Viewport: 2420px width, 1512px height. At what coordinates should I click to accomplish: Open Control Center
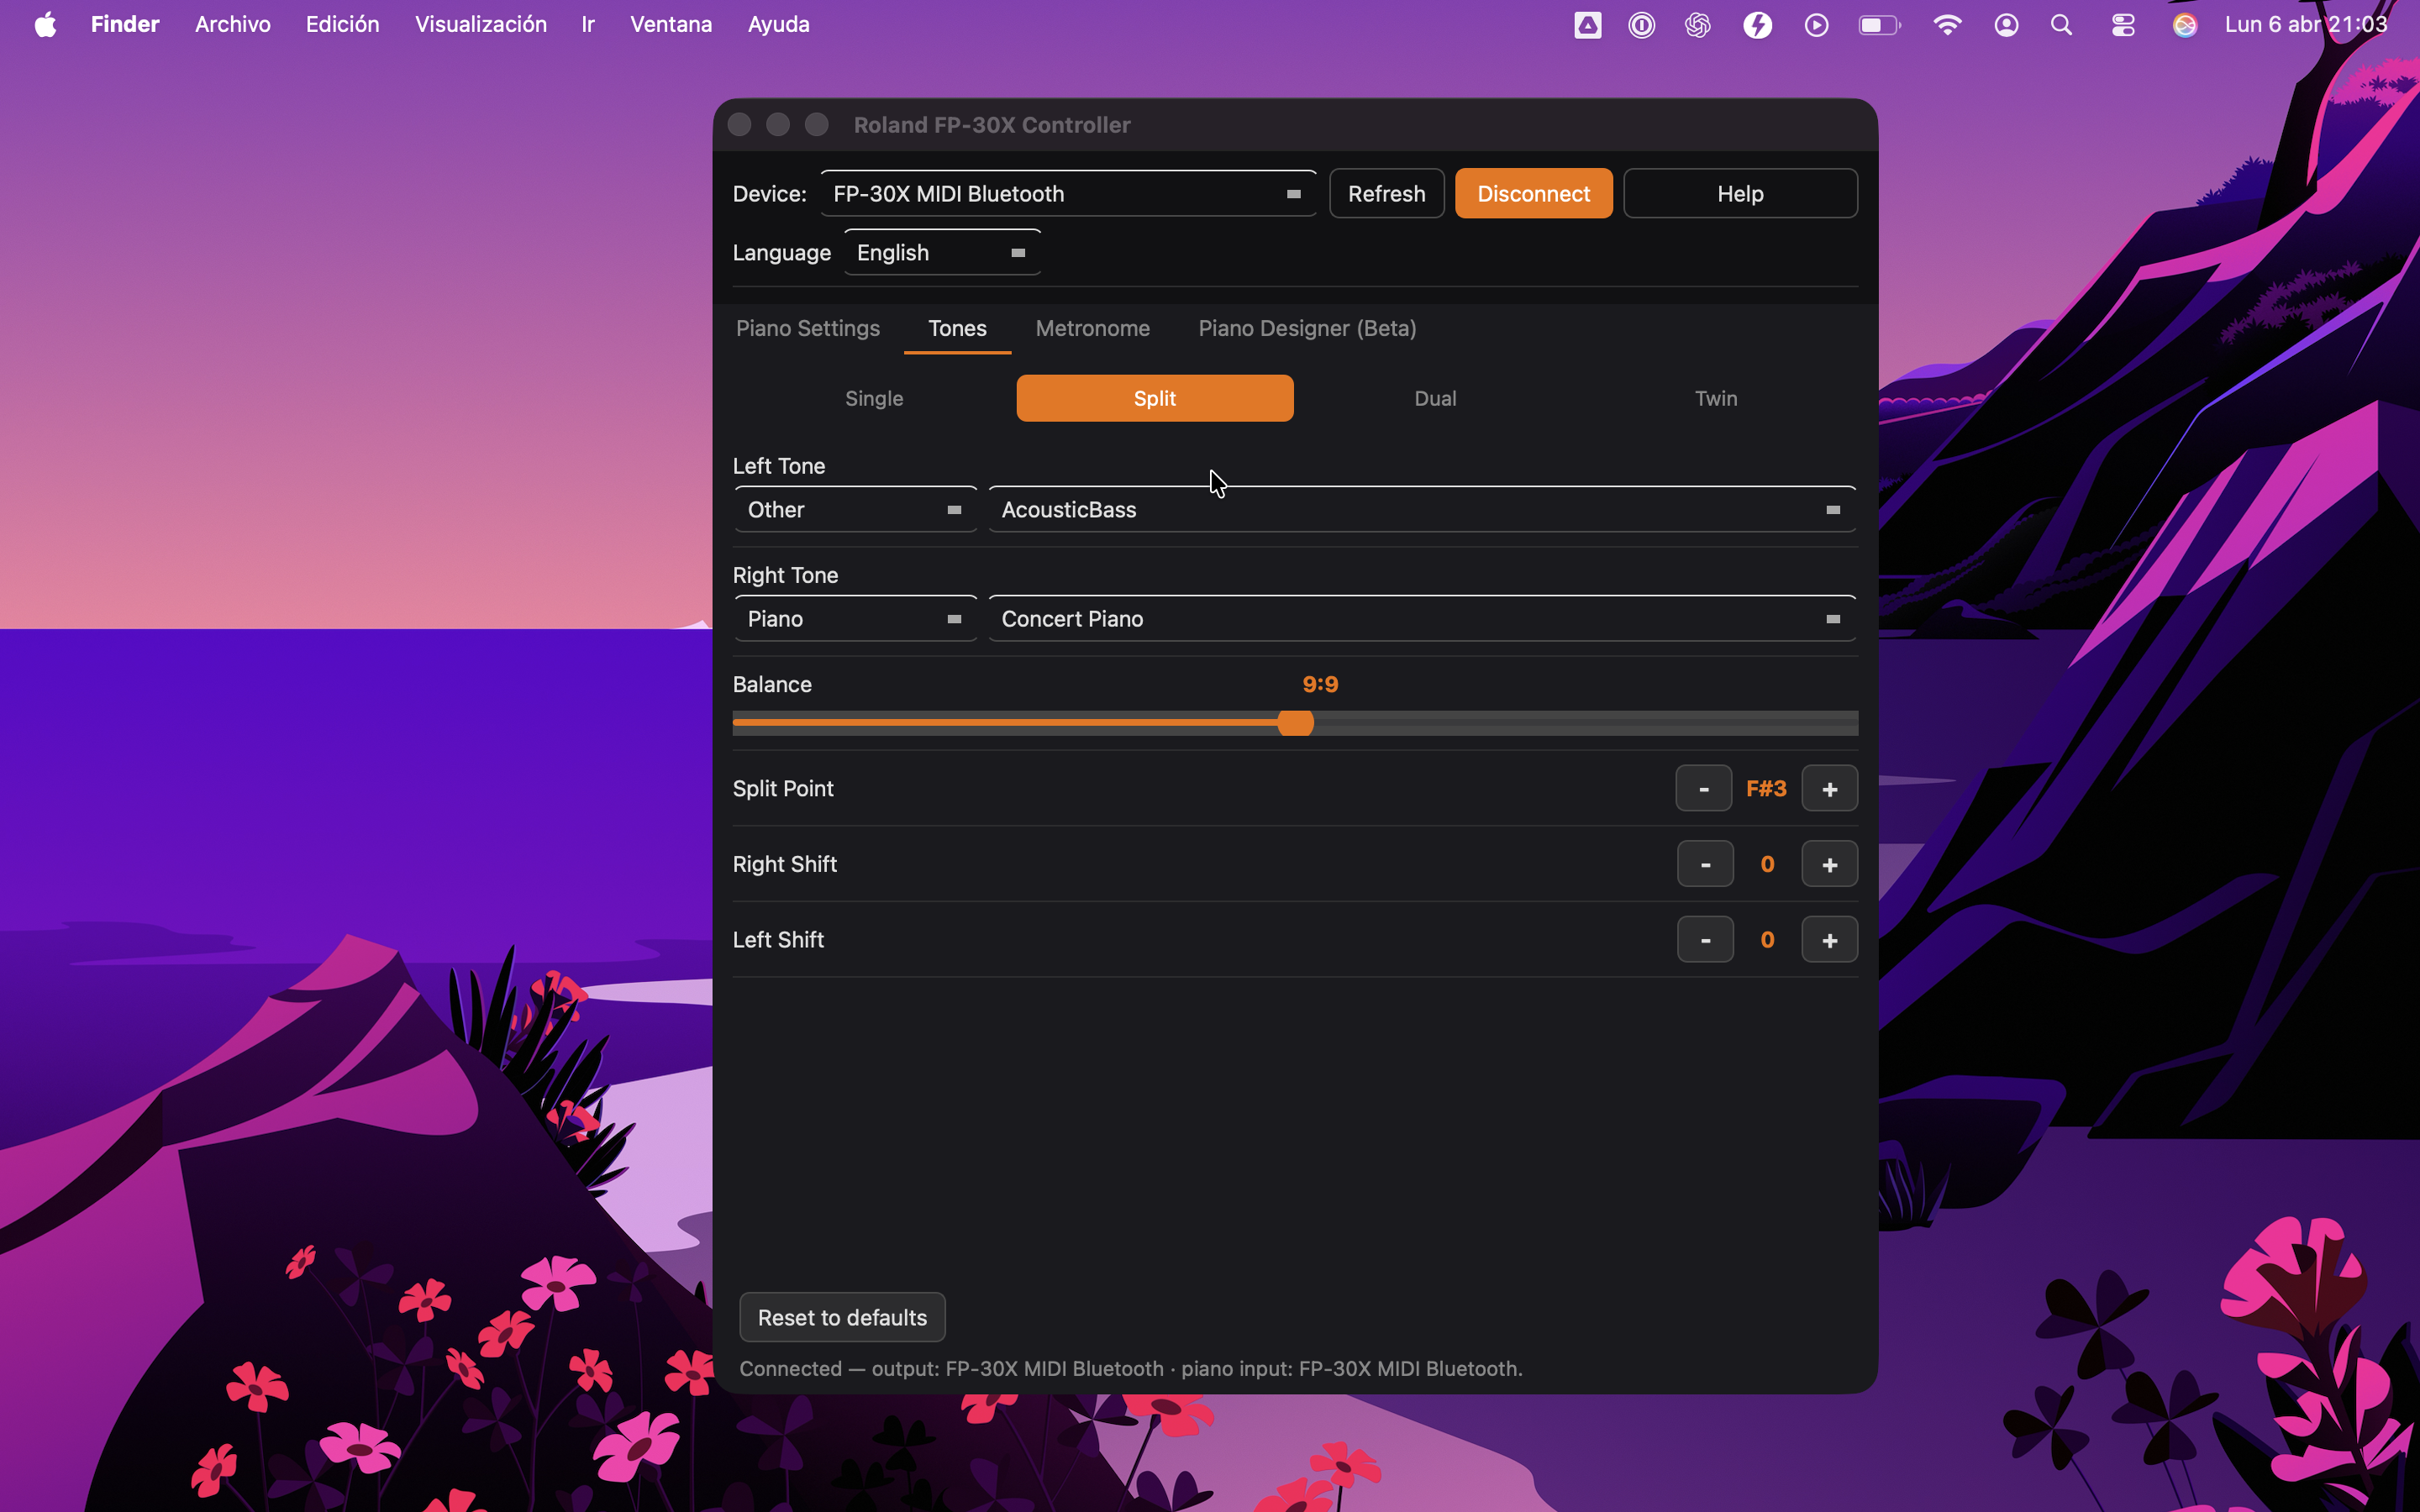point(2123,24)
